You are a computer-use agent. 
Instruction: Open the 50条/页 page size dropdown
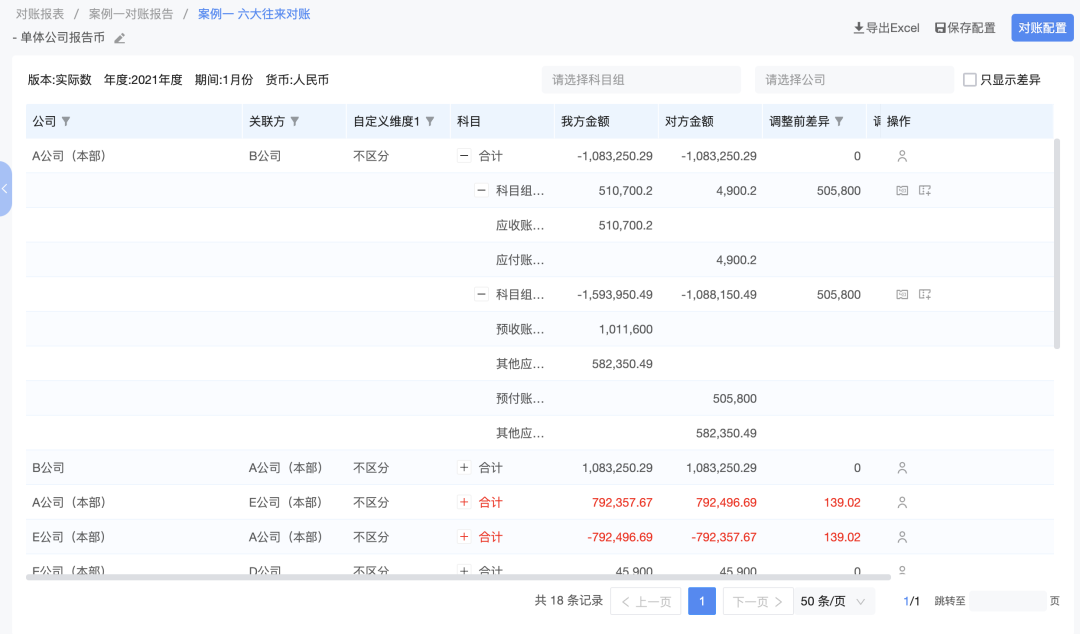pyautogui.click(x=833, y=600)
